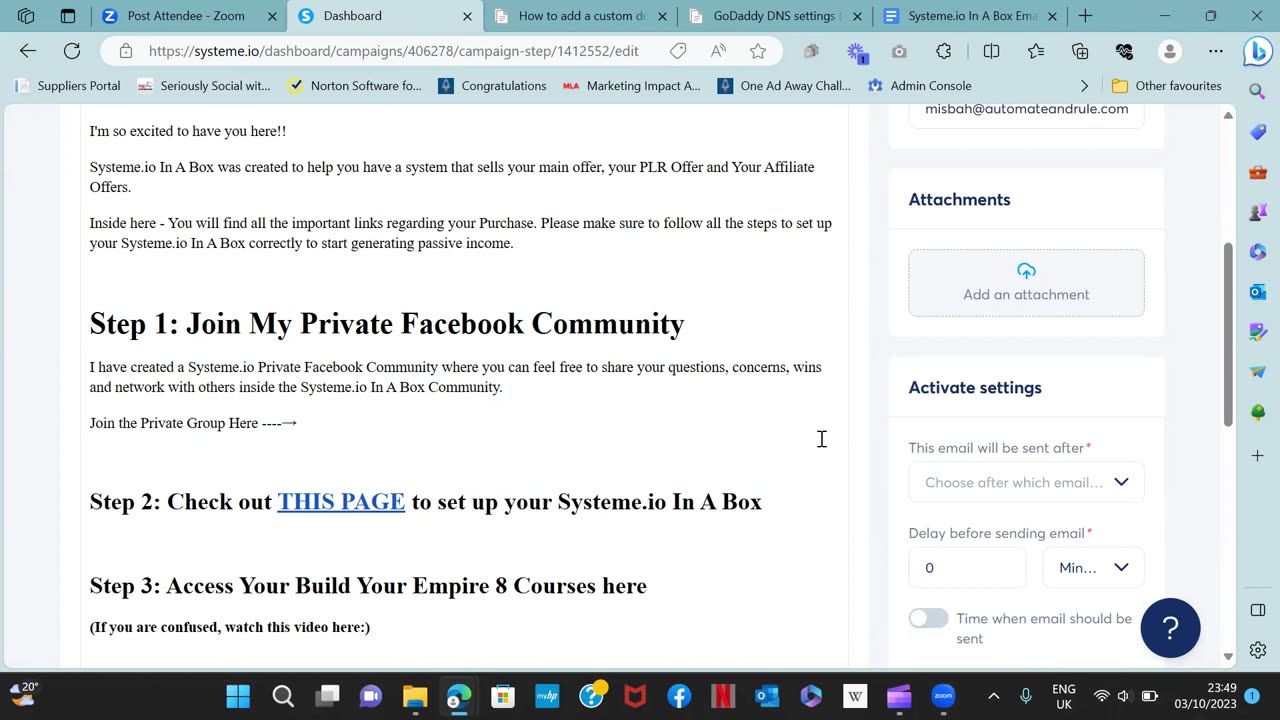This screenshot has height=720, width=1280.
Task: Open tab actions menu icon
Action: [x=68, y=16]
